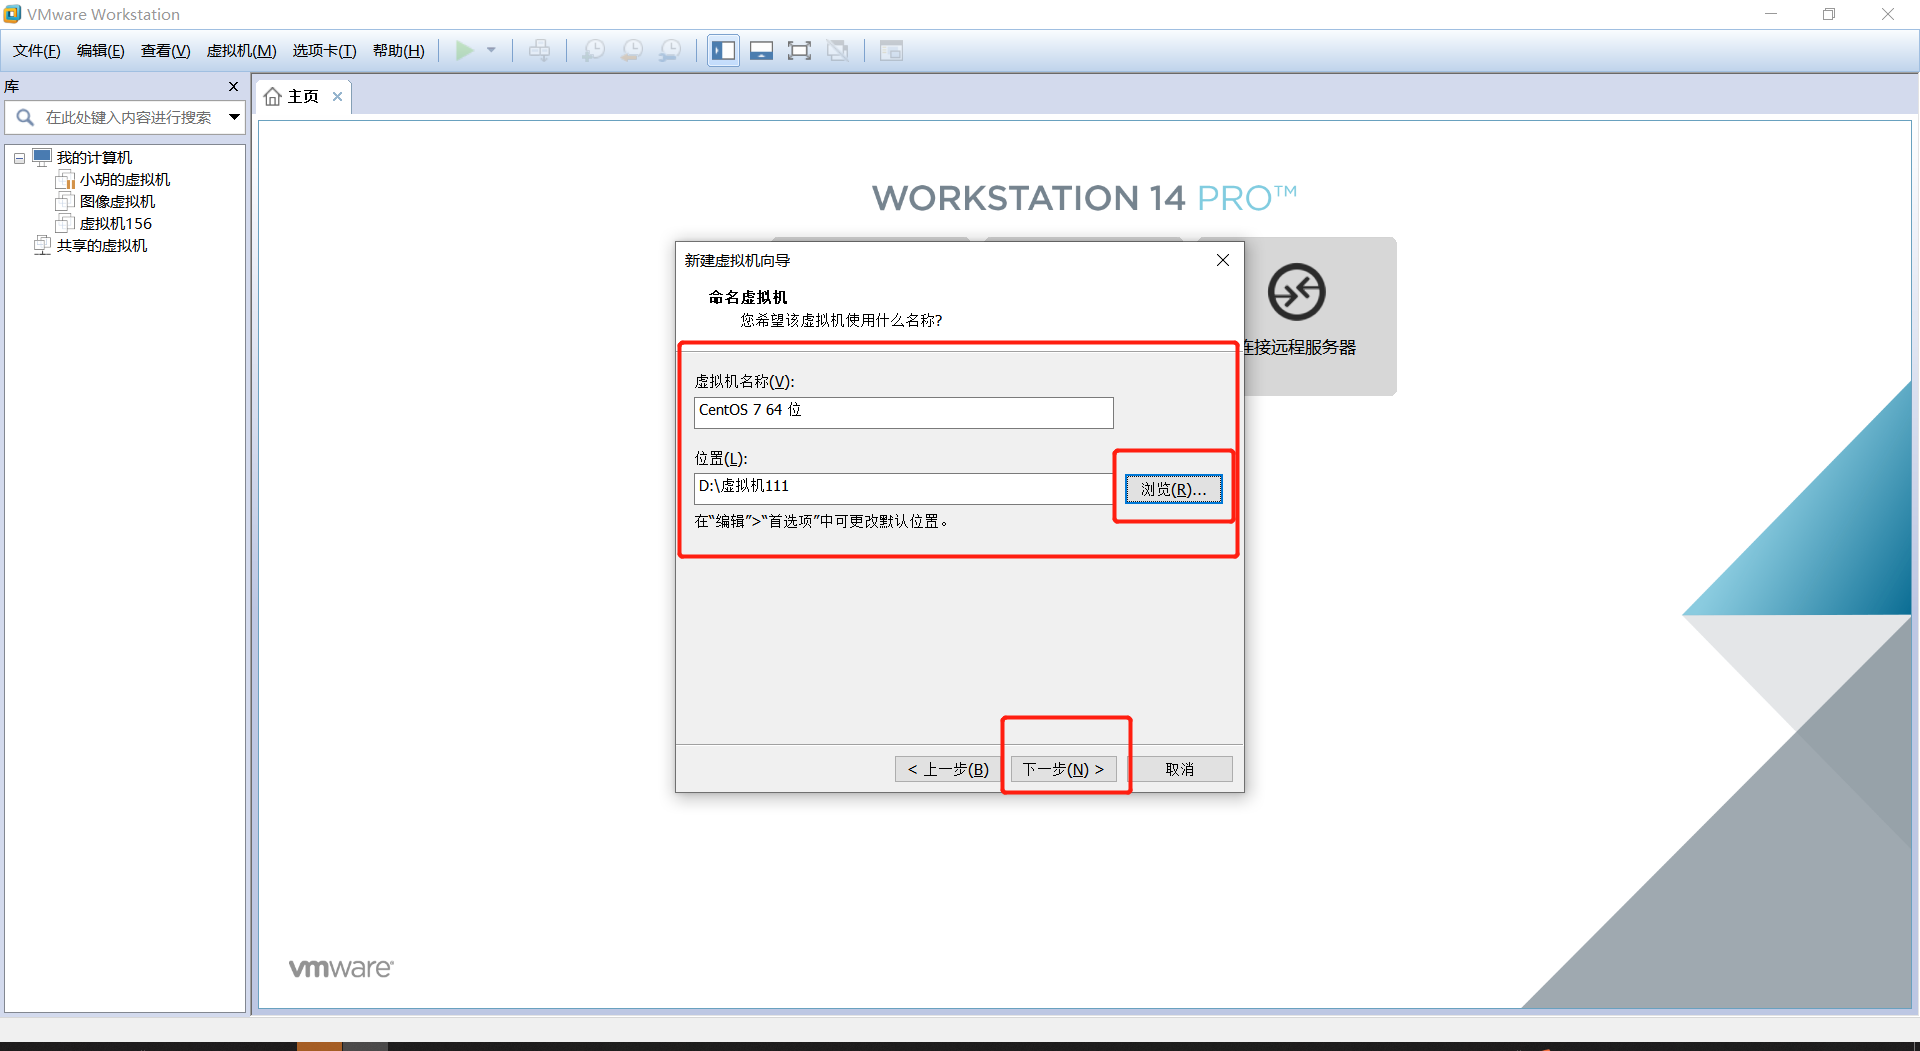
Task: Click the 您希望该虚拟机使用什么名称? text
Action: (x=841, y=320)
